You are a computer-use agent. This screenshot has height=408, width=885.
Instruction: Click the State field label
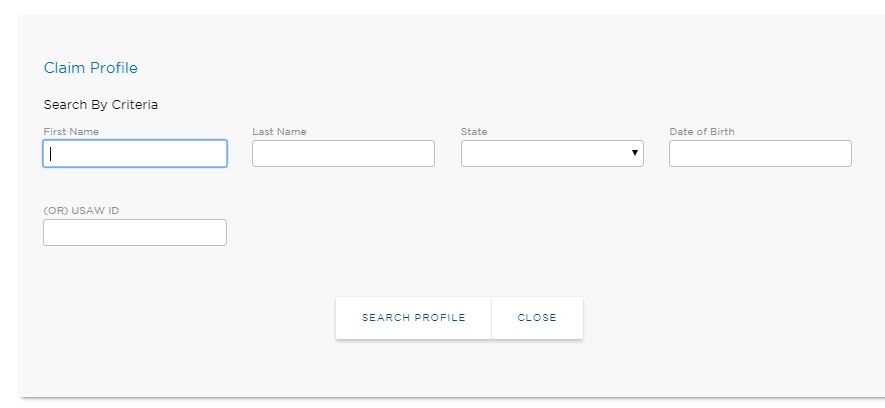coord(474,131)
